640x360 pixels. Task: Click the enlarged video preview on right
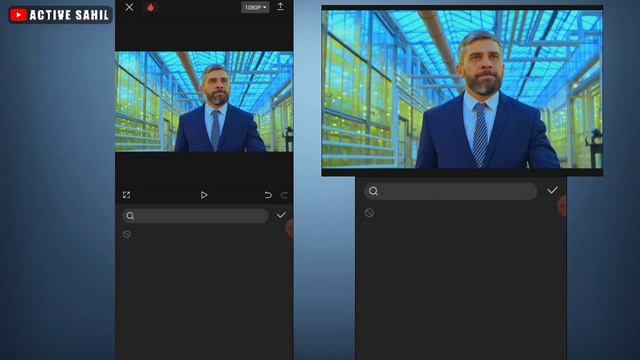point(462,89)
